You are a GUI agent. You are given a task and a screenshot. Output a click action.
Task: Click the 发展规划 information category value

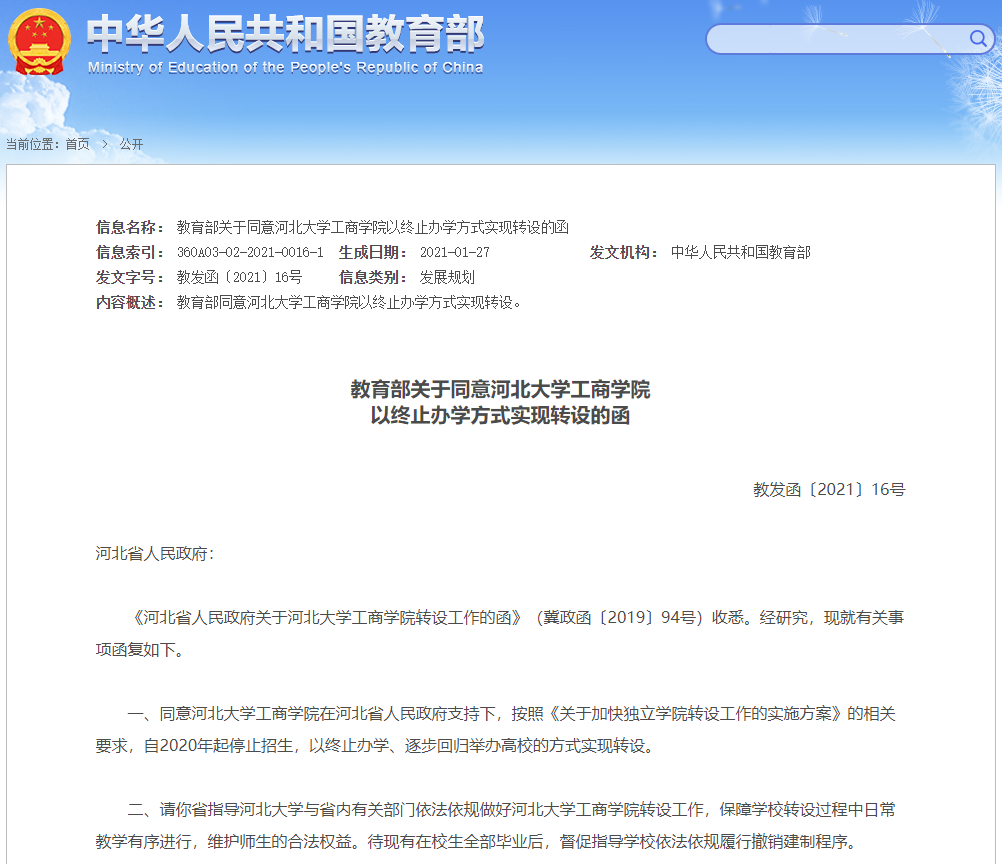tap(446, 277)
